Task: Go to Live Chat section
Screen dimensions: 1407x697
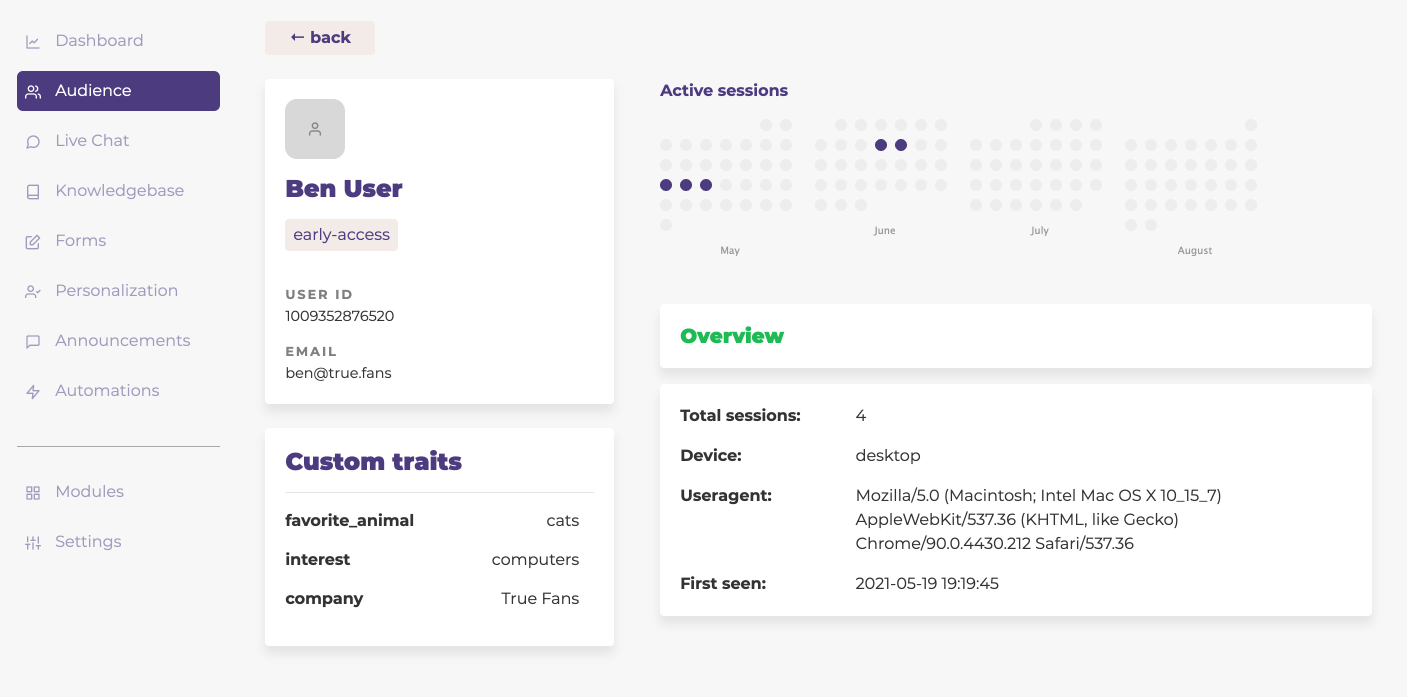Action: click(x=92, y=141)
